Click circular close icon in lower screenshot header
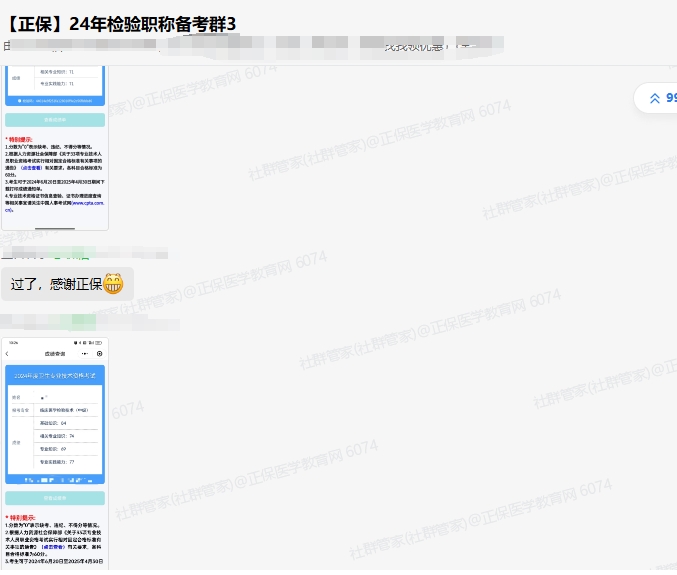677x575 pixels. point(99,354)
